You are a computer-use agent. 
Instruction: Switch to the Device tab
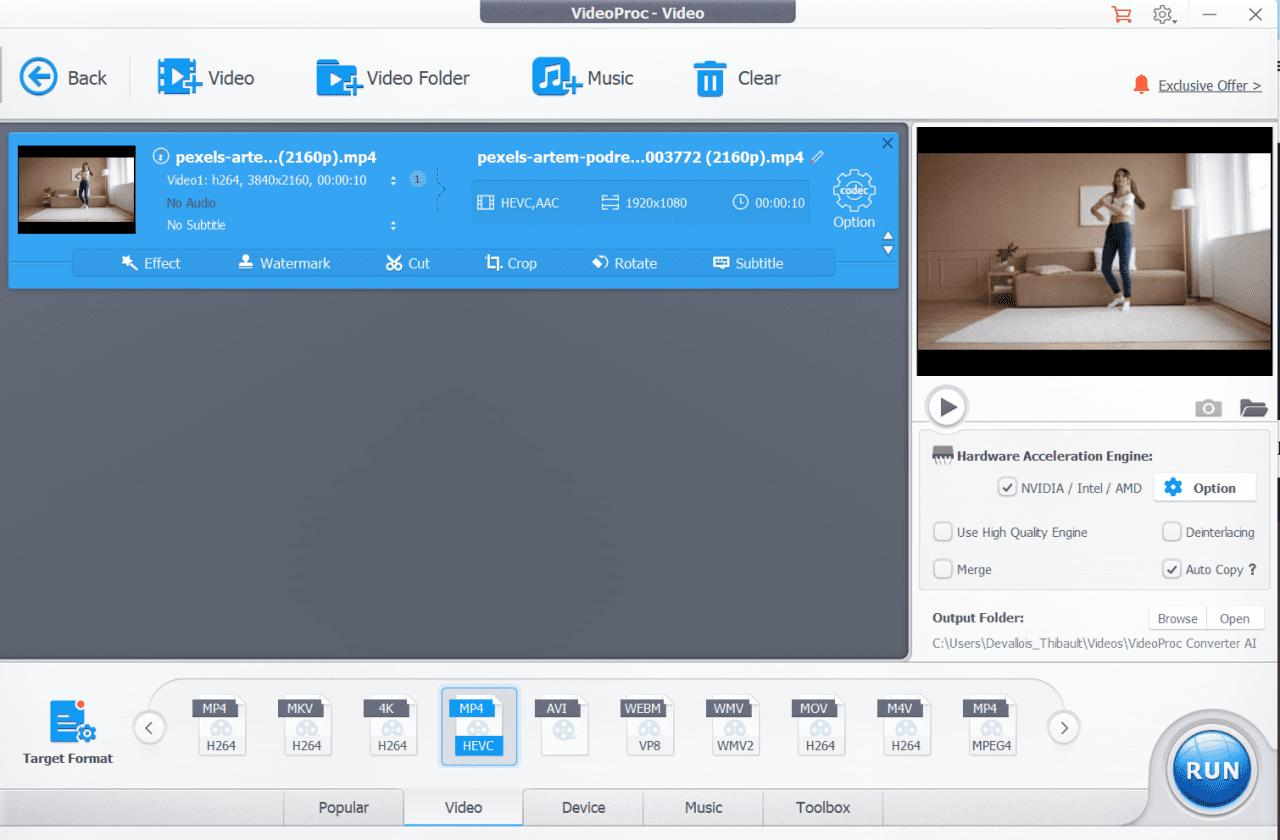click(x=583, y=807)
